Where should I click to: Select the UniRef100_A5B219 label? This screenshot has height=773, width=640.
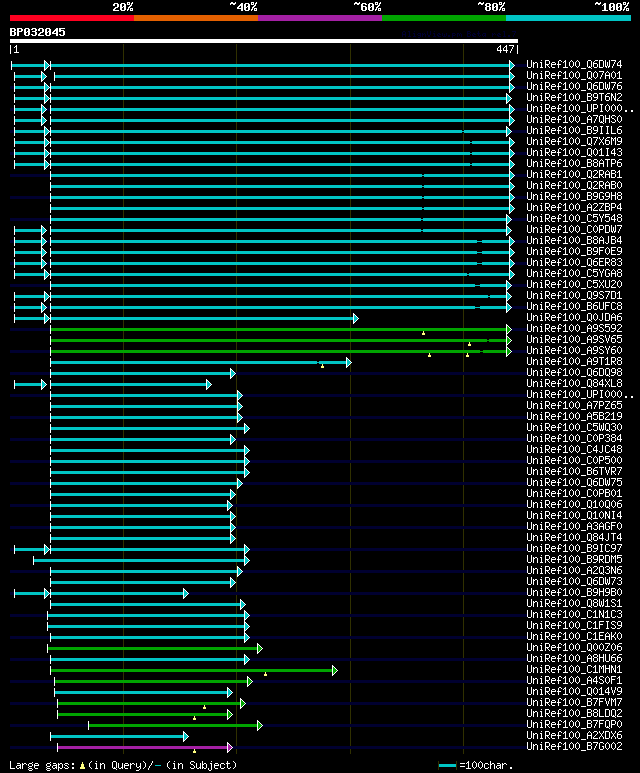click(574, 416)
